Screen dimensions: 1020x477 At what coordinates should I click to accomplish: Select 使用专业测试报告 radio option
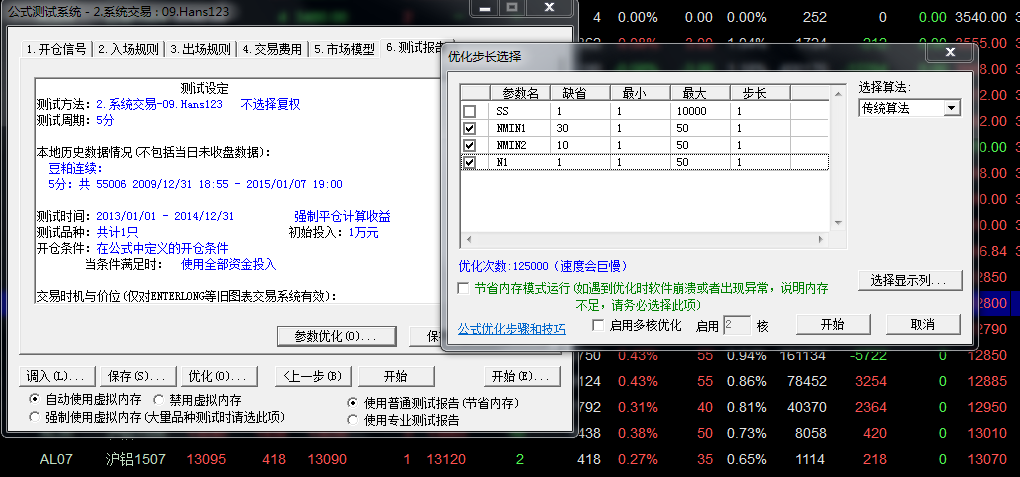(352, 420)
